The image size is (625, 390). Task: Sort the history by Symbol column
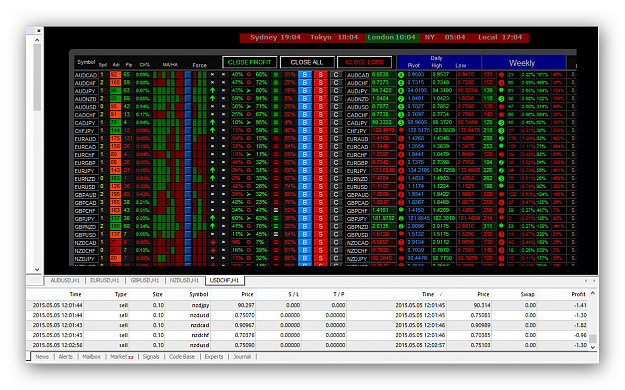pos(199,294)
